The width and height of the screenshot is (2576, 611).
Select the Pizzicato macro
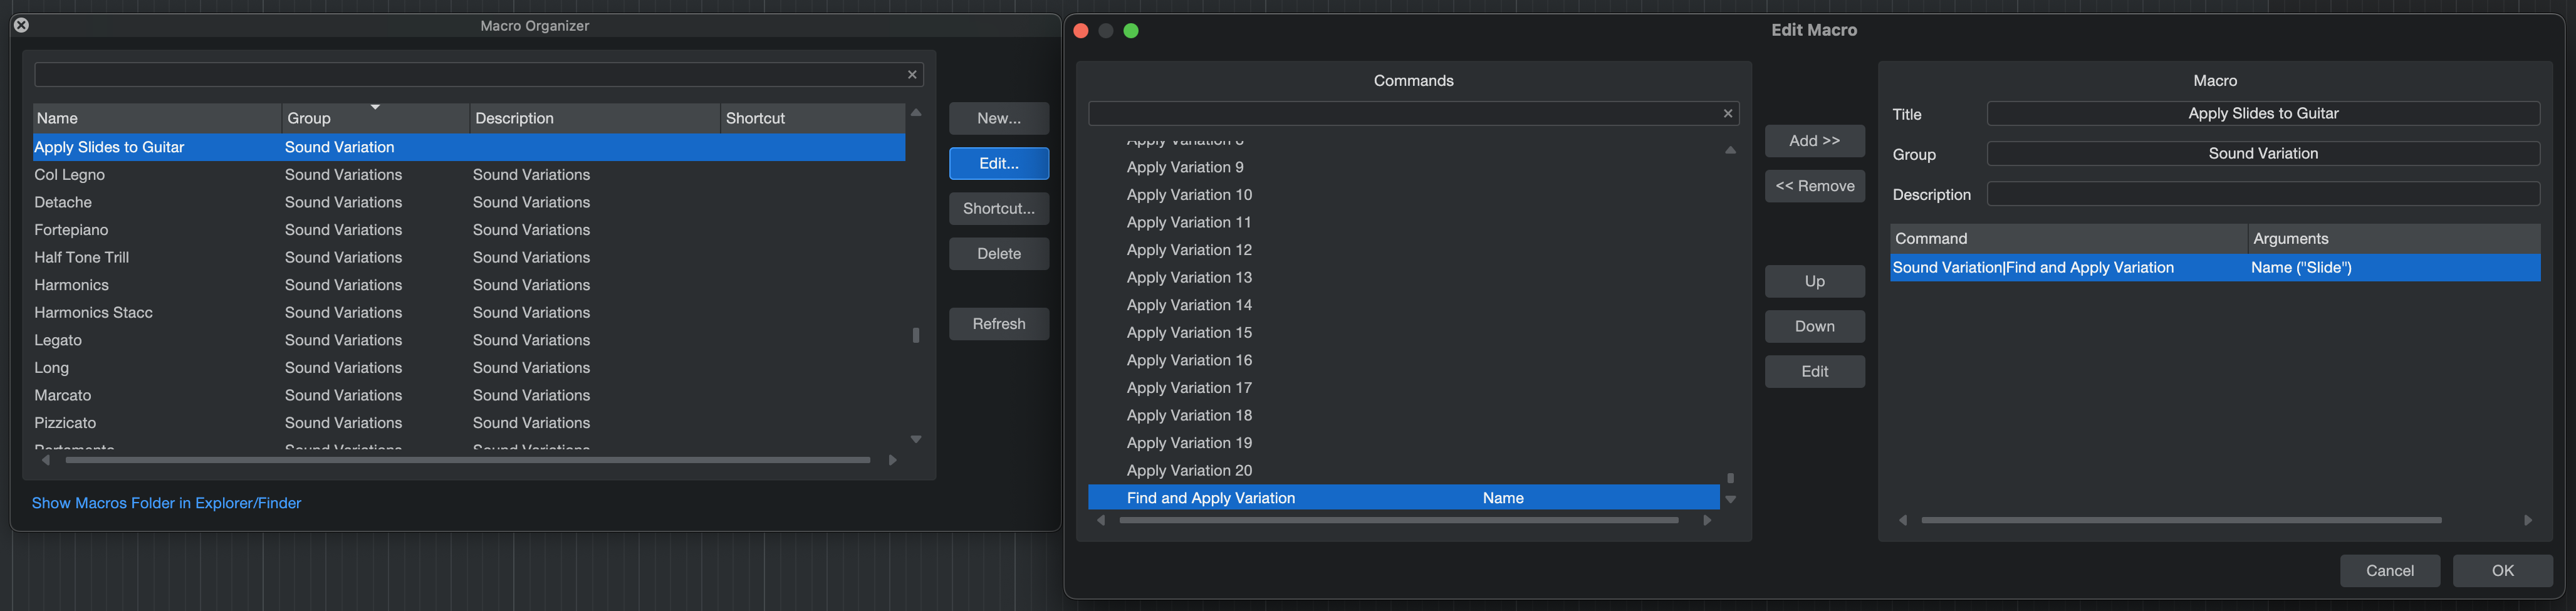click(x=469, y=423)
